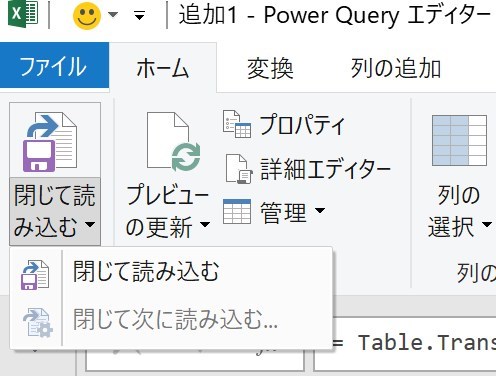Collapse the 閉じて読み込む ribbon dropdown arrow
The height and width of the screenshot is (376, 496).
point(90,224)
